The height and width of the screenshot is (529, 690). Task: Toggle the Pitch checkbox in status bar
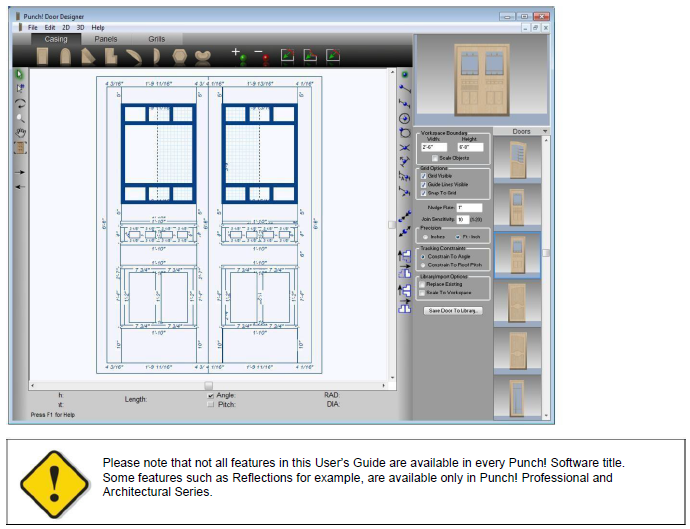point(211,404)
